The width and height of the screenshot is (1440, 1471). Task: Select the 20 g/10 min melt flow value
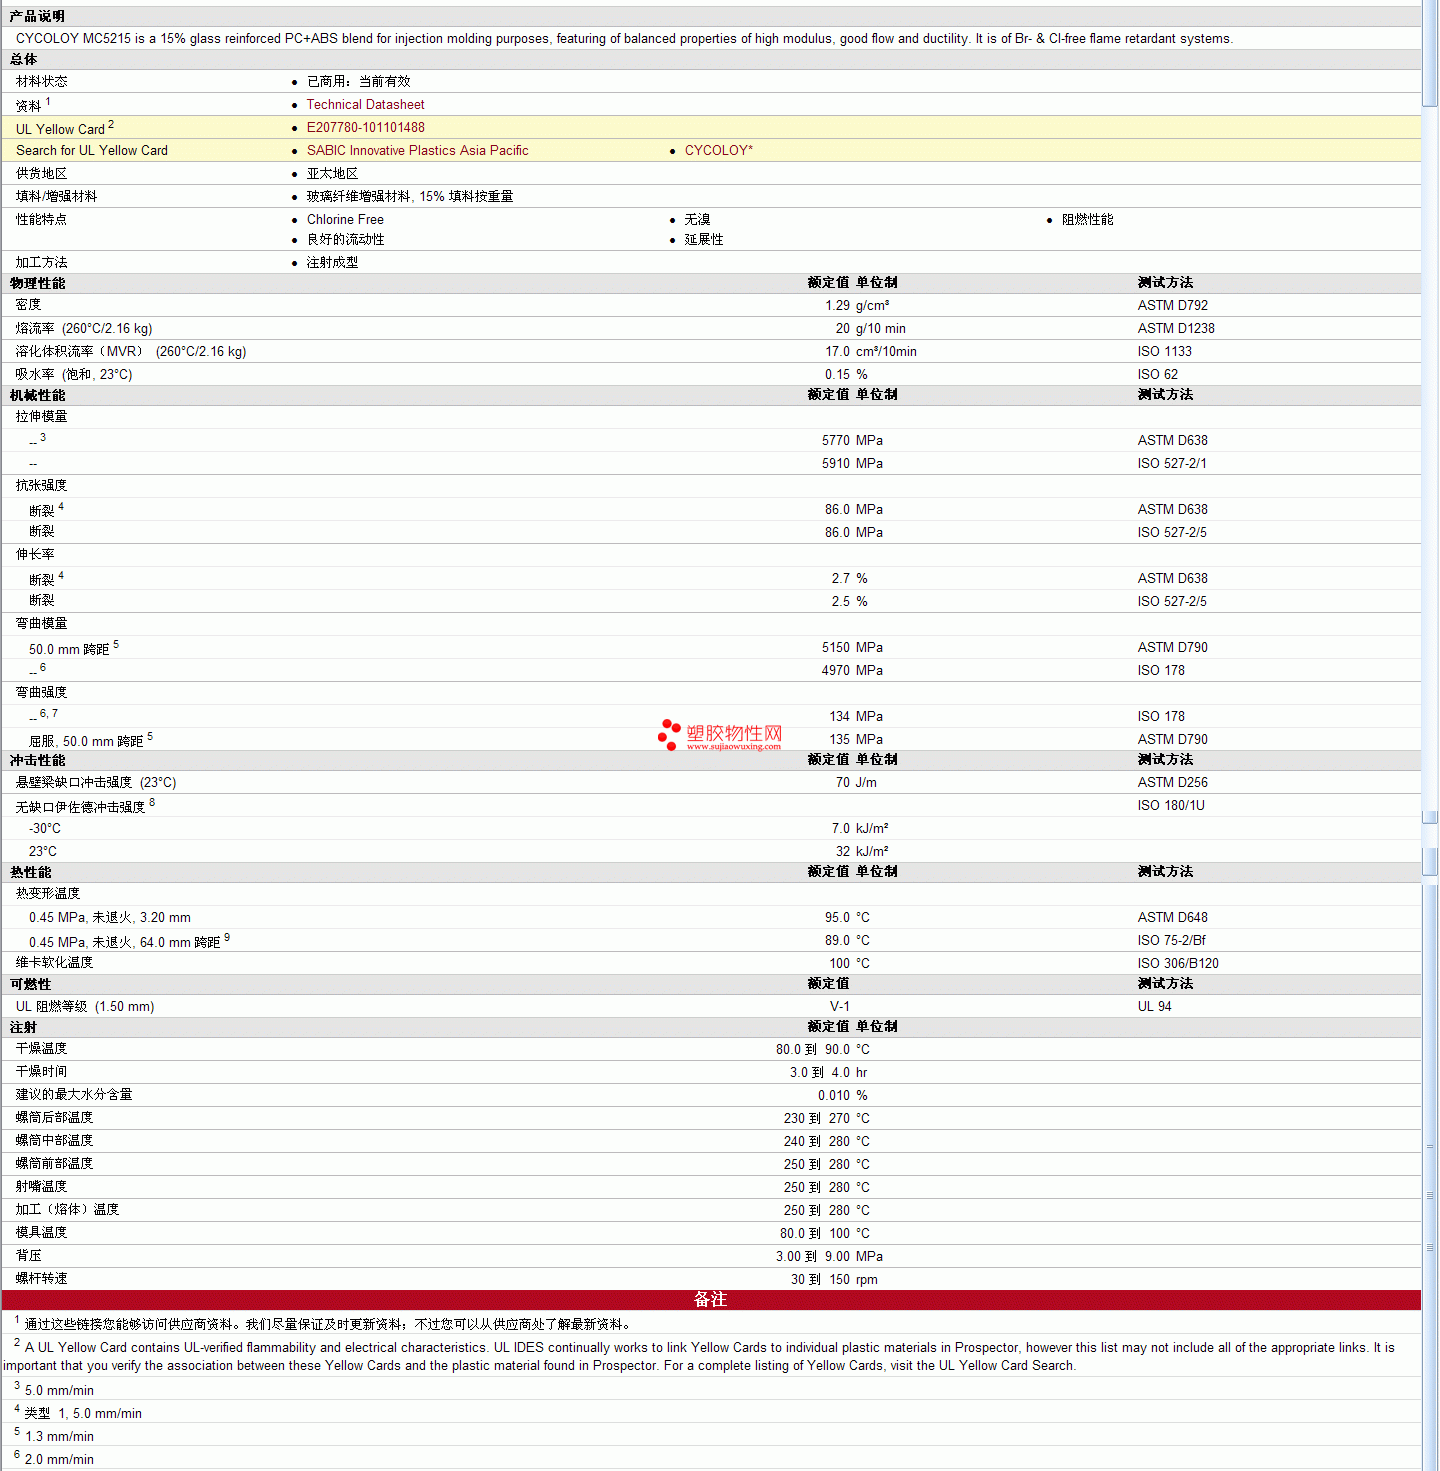(x=871, y=328)
